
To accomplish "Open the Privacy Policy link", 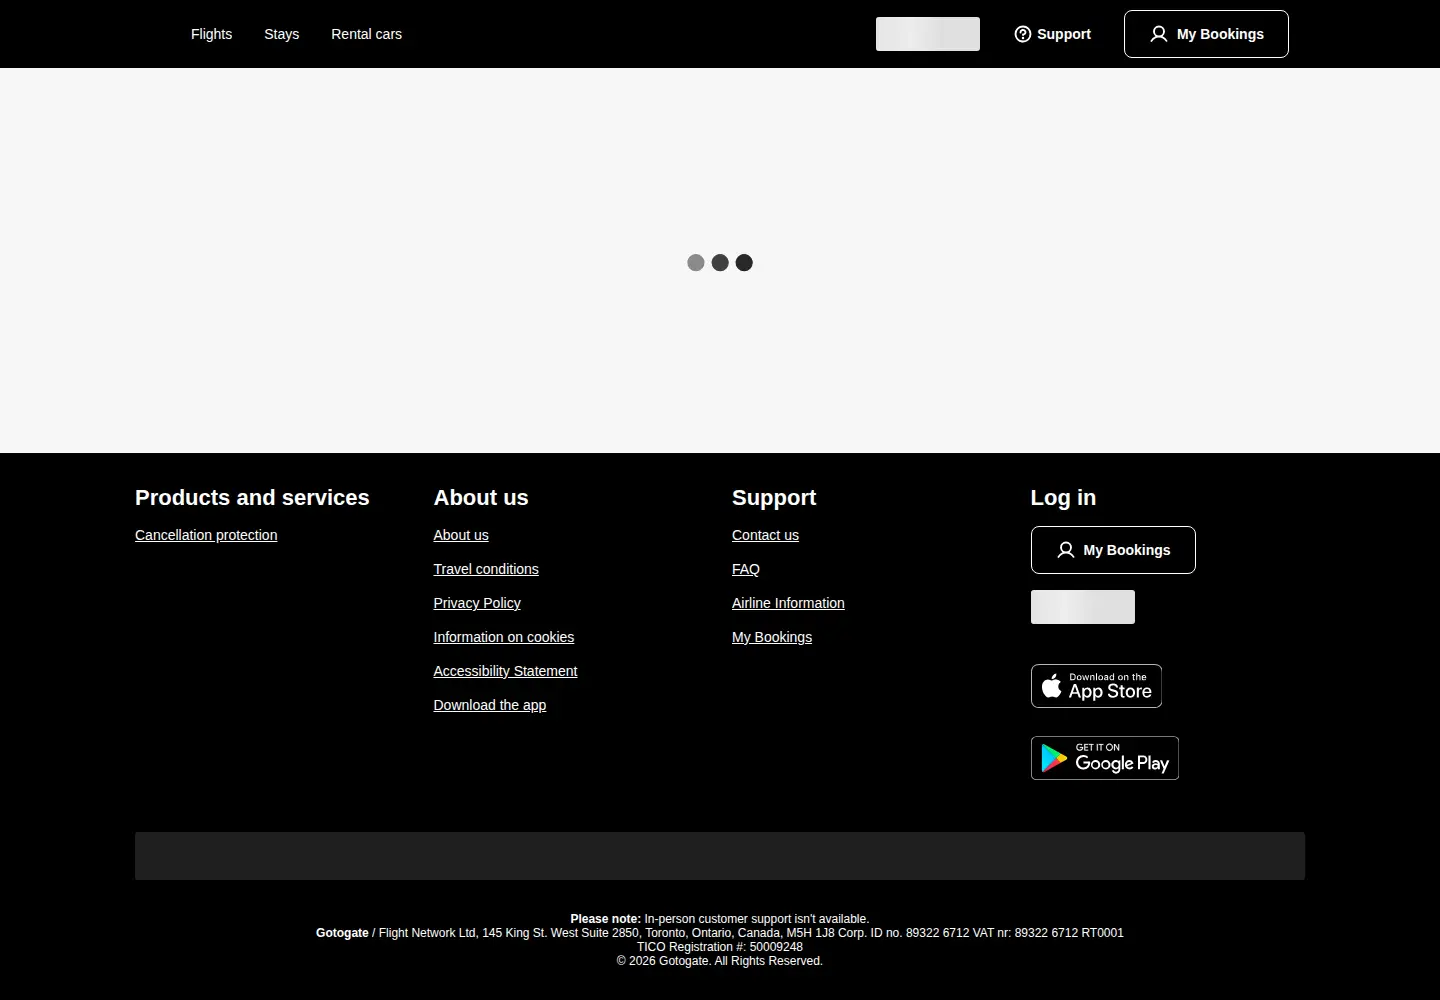I will (477, 603).
